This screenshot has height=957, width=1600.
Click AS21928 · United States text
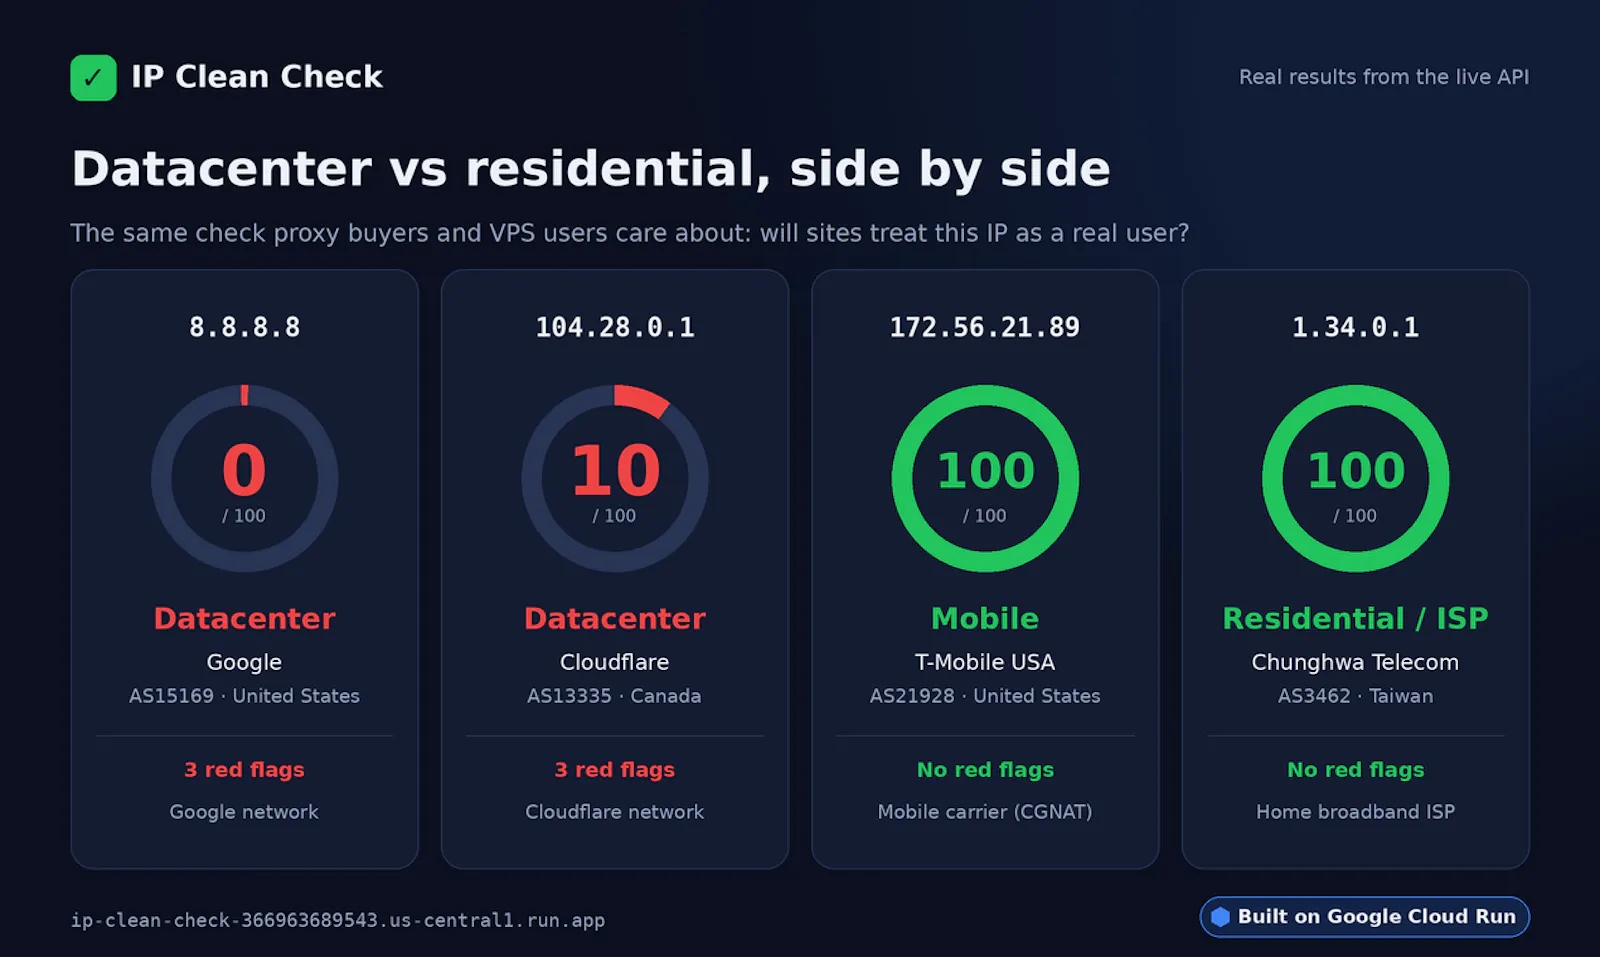point(985,696)
